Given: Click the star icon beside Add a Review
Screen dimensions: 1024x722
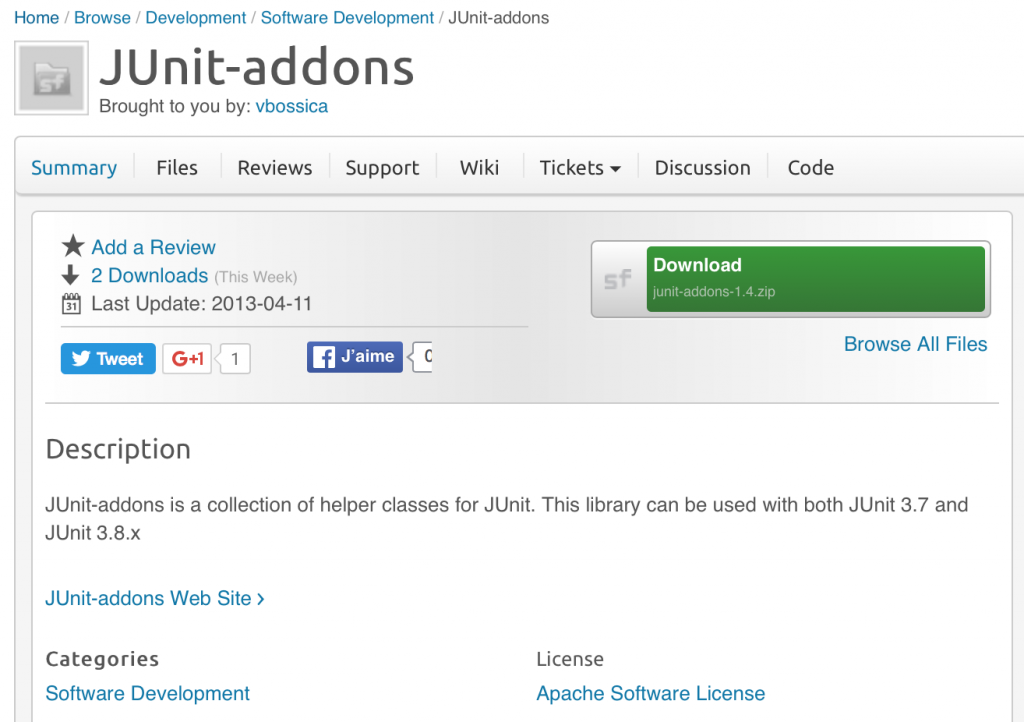Looking at the screenshot, I should 72,246.
